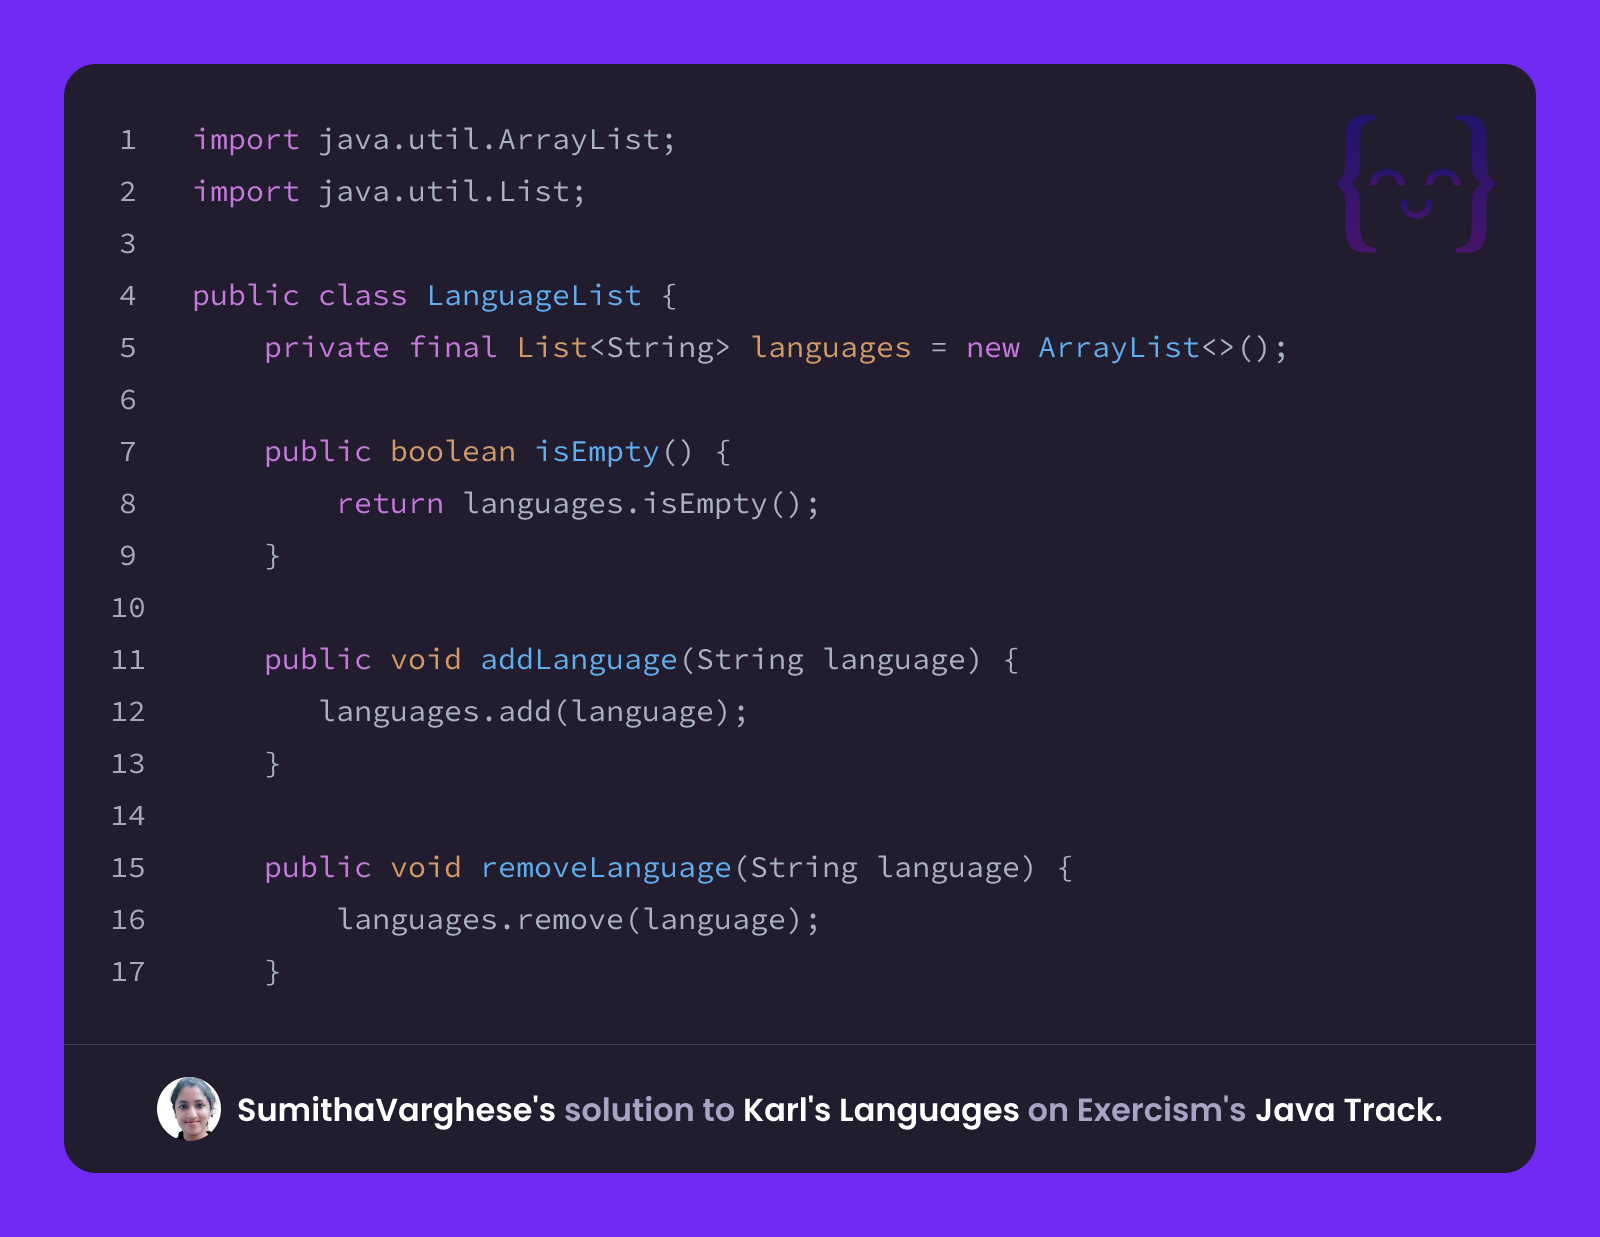This screenshot has height=1237, width=1600.
Task: Click the class name 'LanguageList'
Action: point(534,296)
